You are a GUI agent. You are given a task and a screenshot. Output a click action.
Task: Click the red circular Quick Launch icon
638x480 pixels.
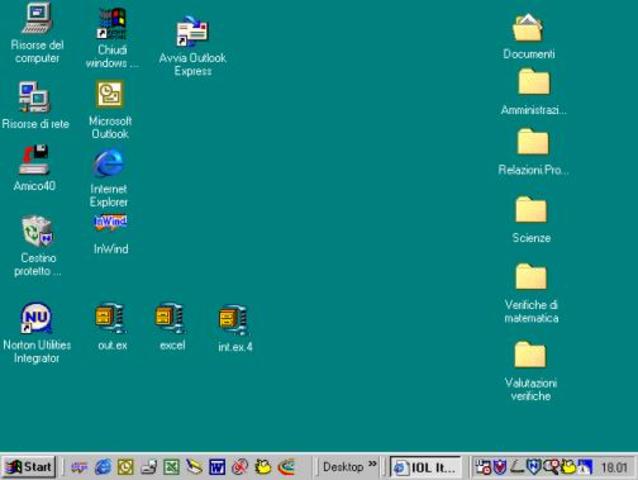coord(240,467)
